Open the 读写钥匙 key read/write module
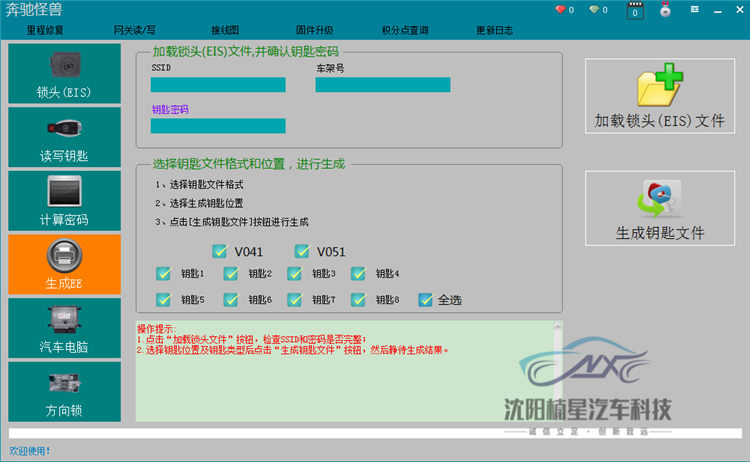This screenshot has width=750, height=462. click(64, 137)
